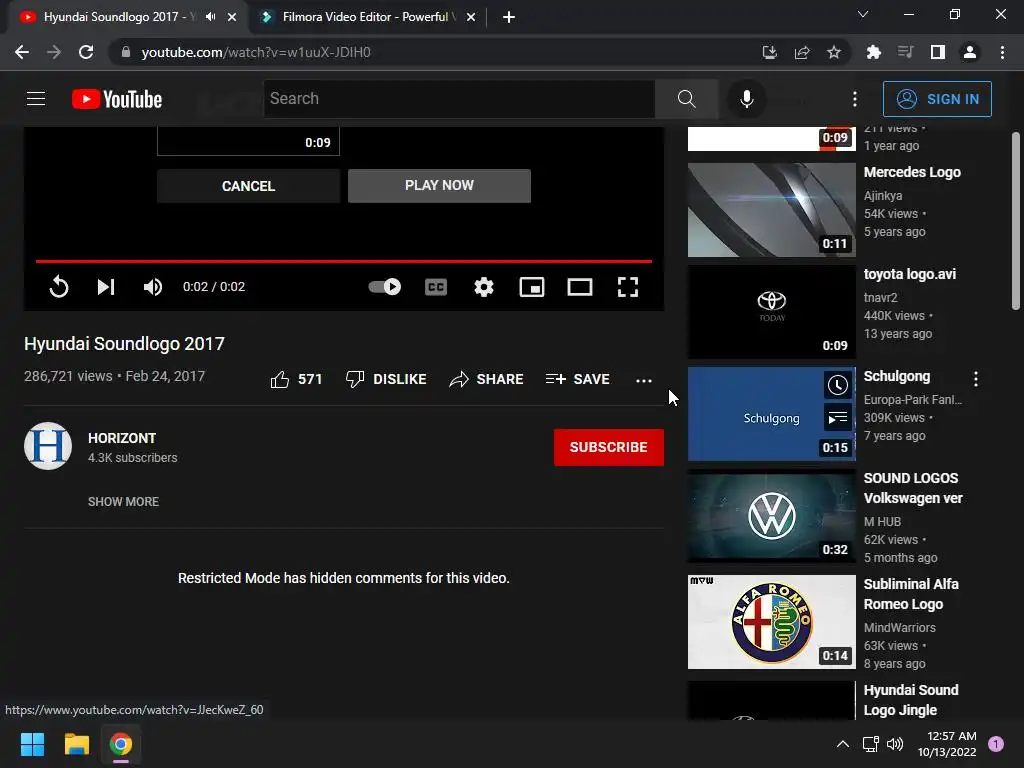Toggle Chrome side panel icon
The image size is (1024, 768).
tap(938, 52)
